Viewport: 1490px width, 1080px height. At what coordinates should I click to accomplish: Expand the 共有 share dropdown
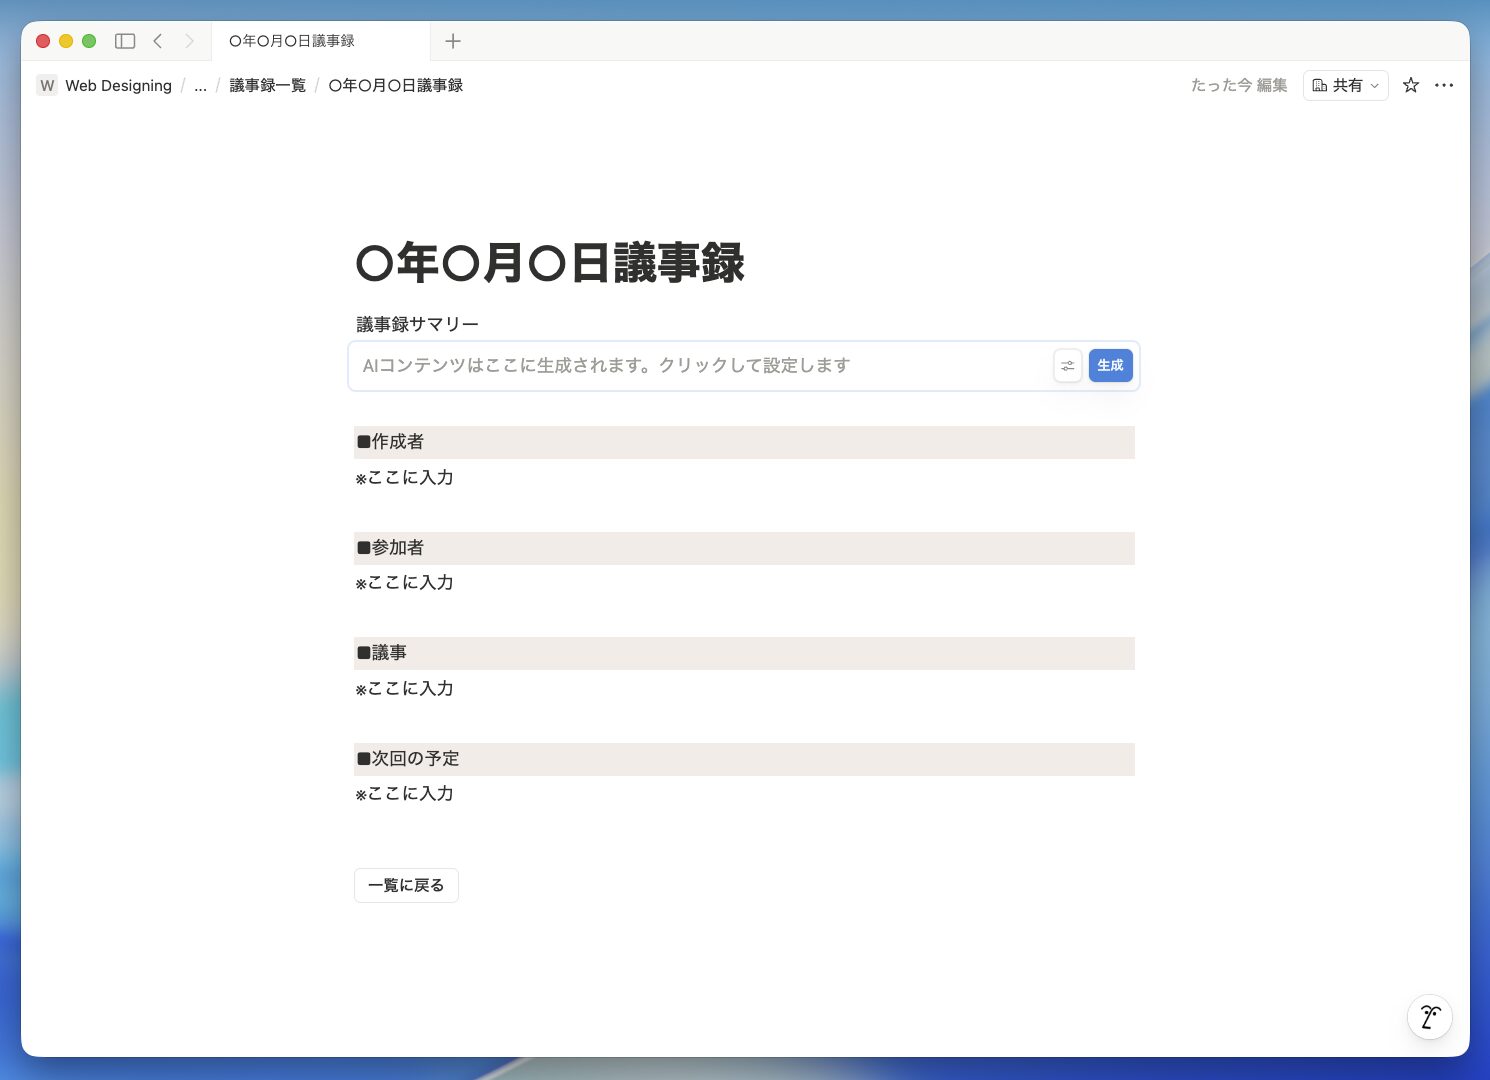pyautogui.click(x=1345, y=85)
